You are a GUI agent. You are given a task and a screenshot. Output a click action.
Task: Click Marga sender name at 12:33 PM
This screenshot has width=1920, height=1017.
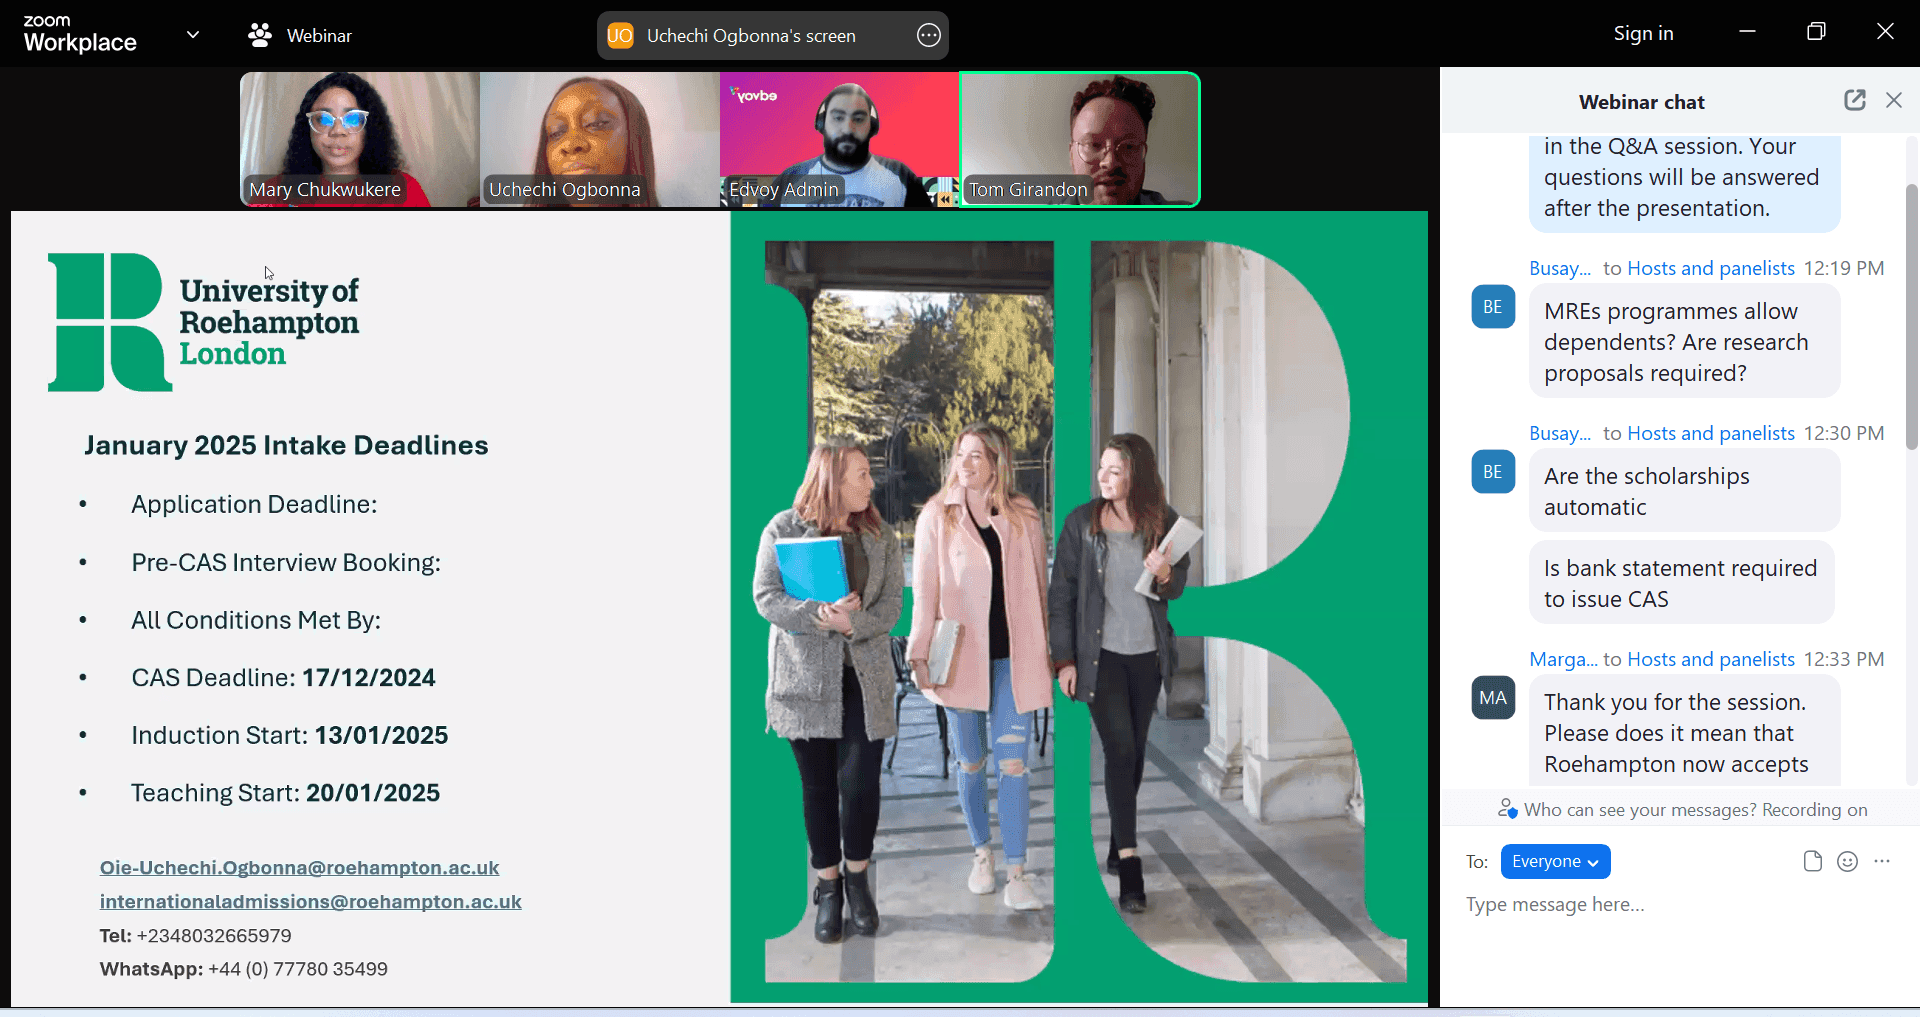[x=1563, y=659]
